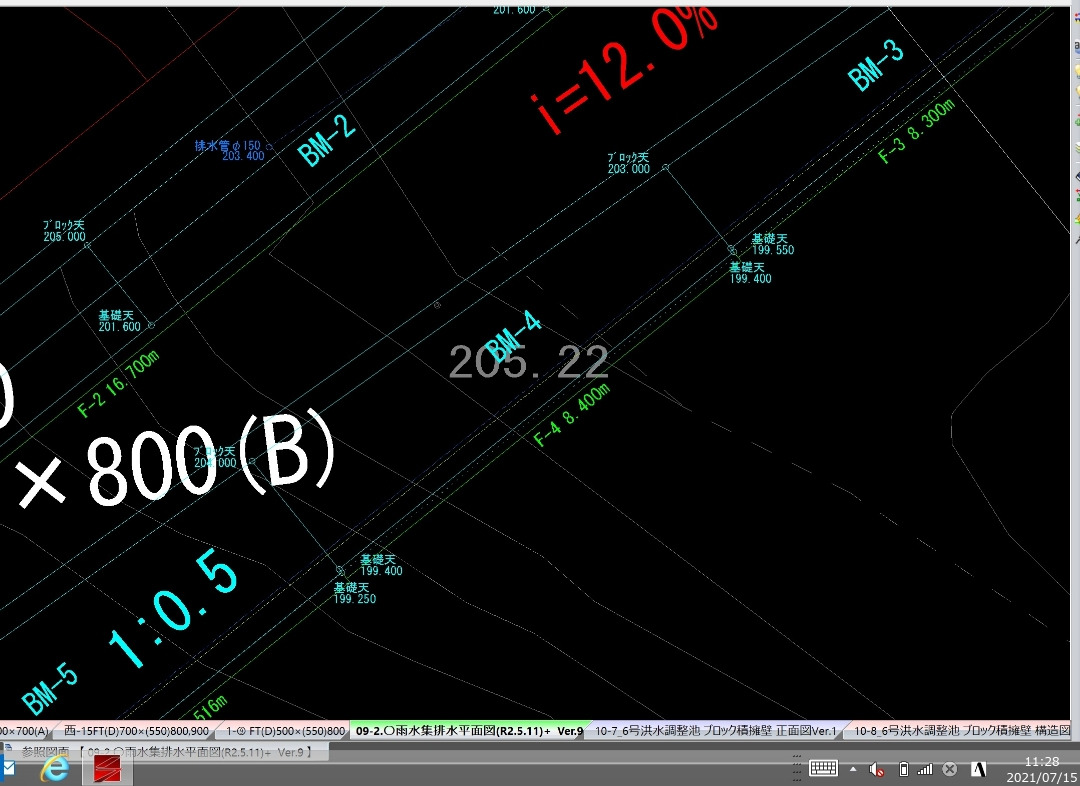Select the green F-3 8.300m label
Image resolution: width=1080 pixels, height=786 pixels.
(x=917, y=131)
